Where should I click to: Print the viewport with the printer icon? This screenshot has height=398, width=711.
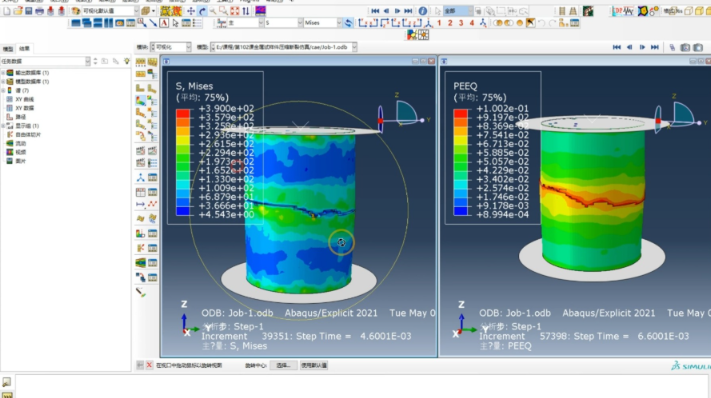click(39, 11)
